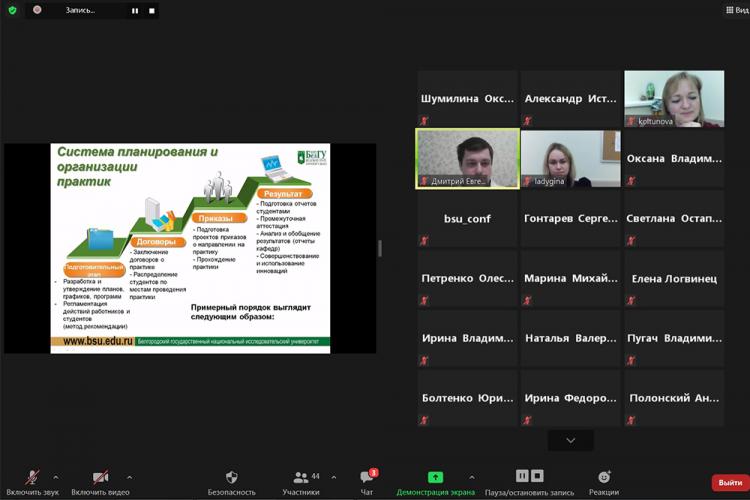Open the Безопасность security icon
The height and width of the screenshot is (500, 750).
pos(231,478)
